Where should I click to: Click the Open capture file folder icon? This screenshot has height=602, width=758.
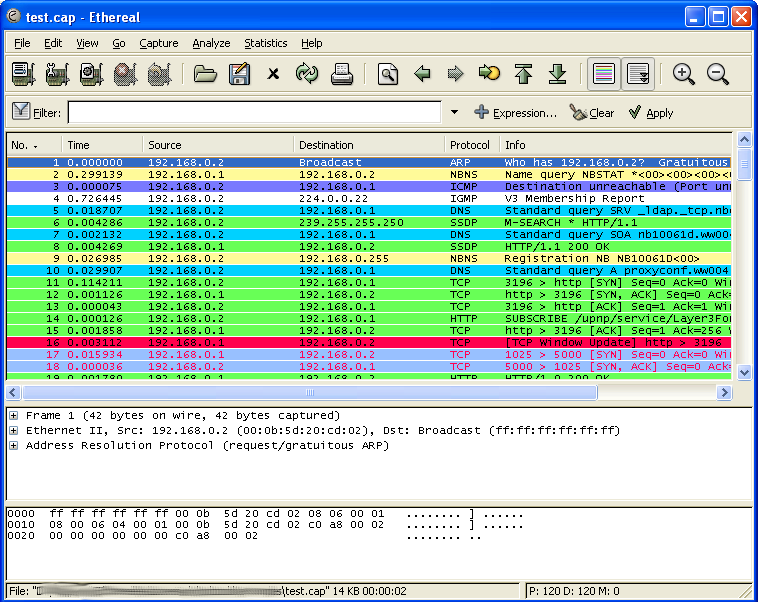(x=205, y=74)
